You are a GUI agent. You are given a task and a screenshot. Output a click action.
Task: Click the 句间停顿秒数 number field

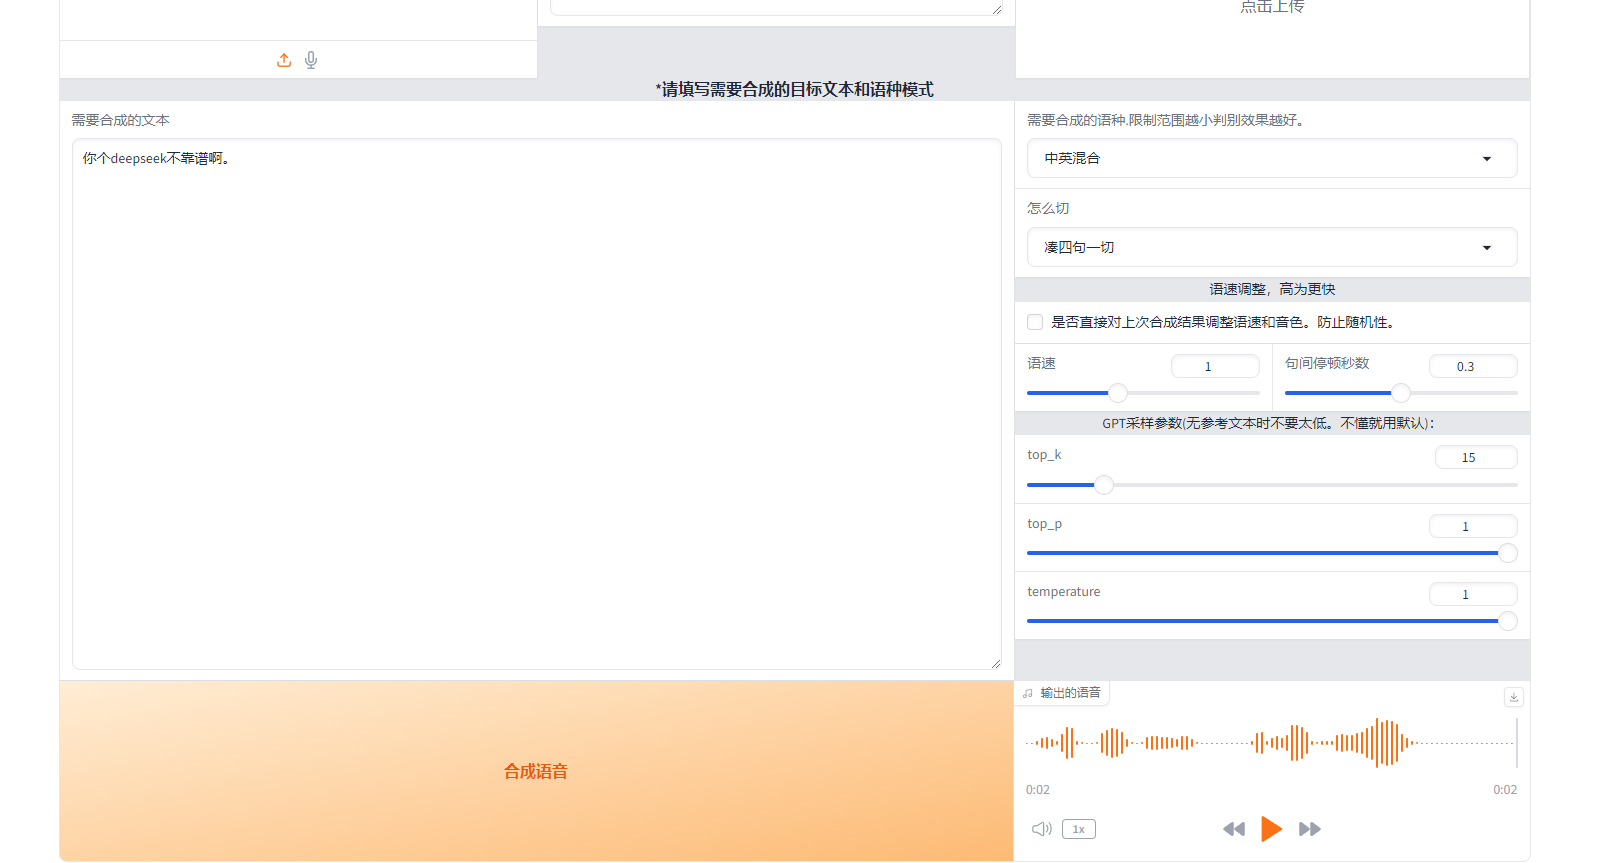click(x=1472, y=366)
